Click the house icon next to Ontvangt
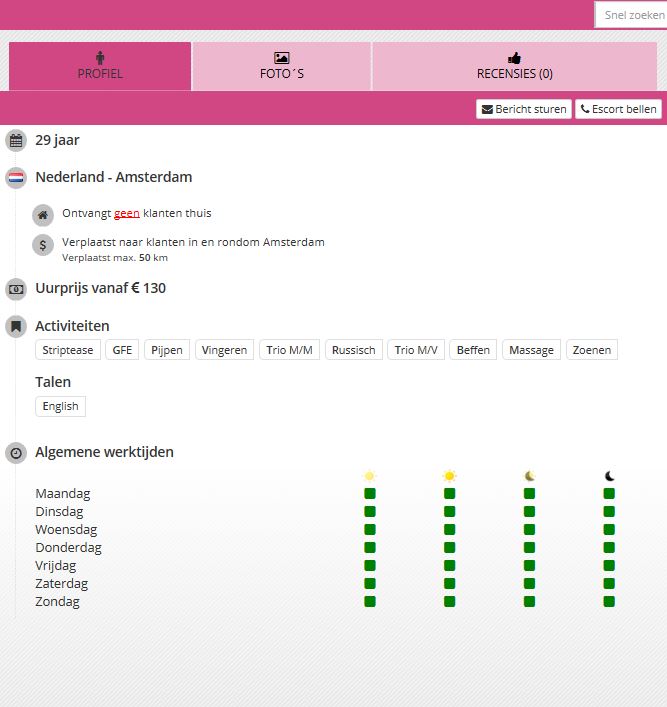 (43, 214)
